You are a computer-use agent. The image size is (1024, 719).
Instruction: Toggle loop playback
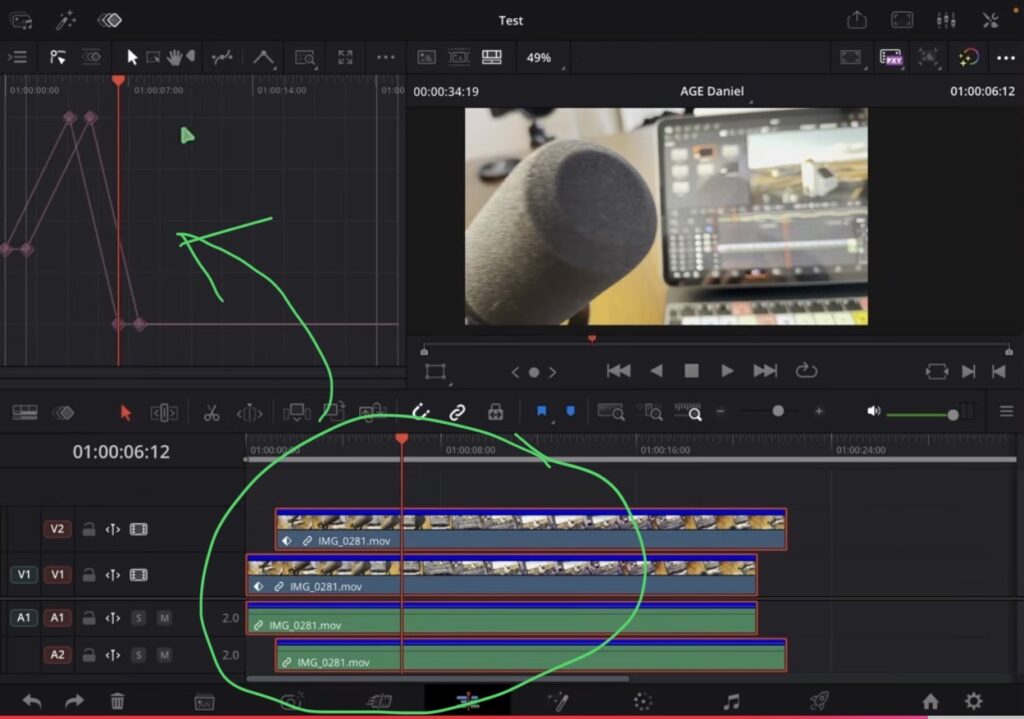pos(806,370)
